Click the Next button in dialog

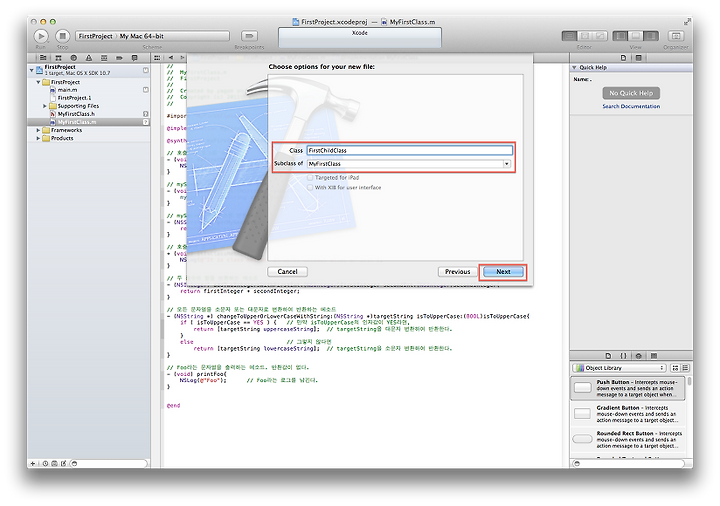pyautogui.click(x=503, y=272)
